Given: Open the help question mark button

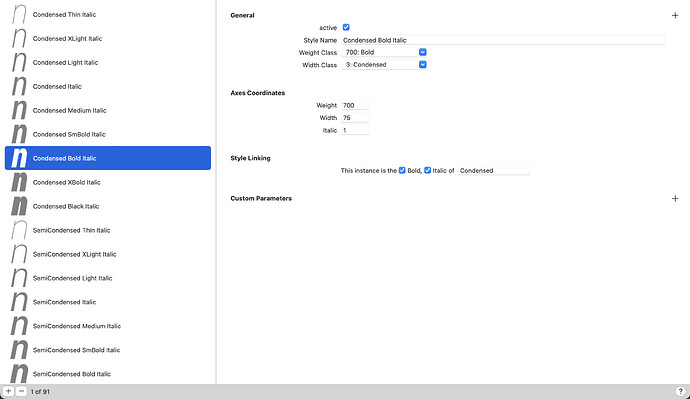Looking at the screenshot, I should pyautogui.click(x=680, y=391).
